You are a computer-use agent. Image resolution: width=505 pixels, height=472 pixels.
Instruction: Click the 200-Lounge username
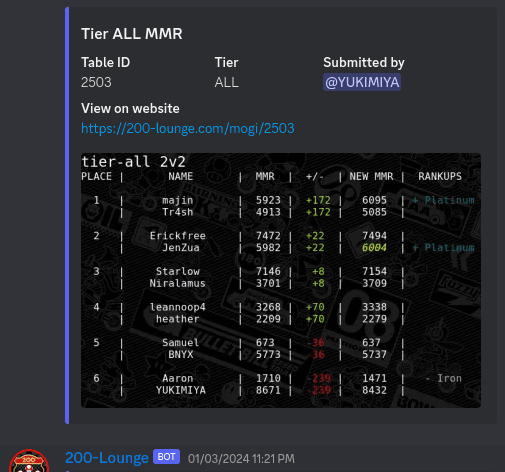pyautogui.click(x=107, y=458)
